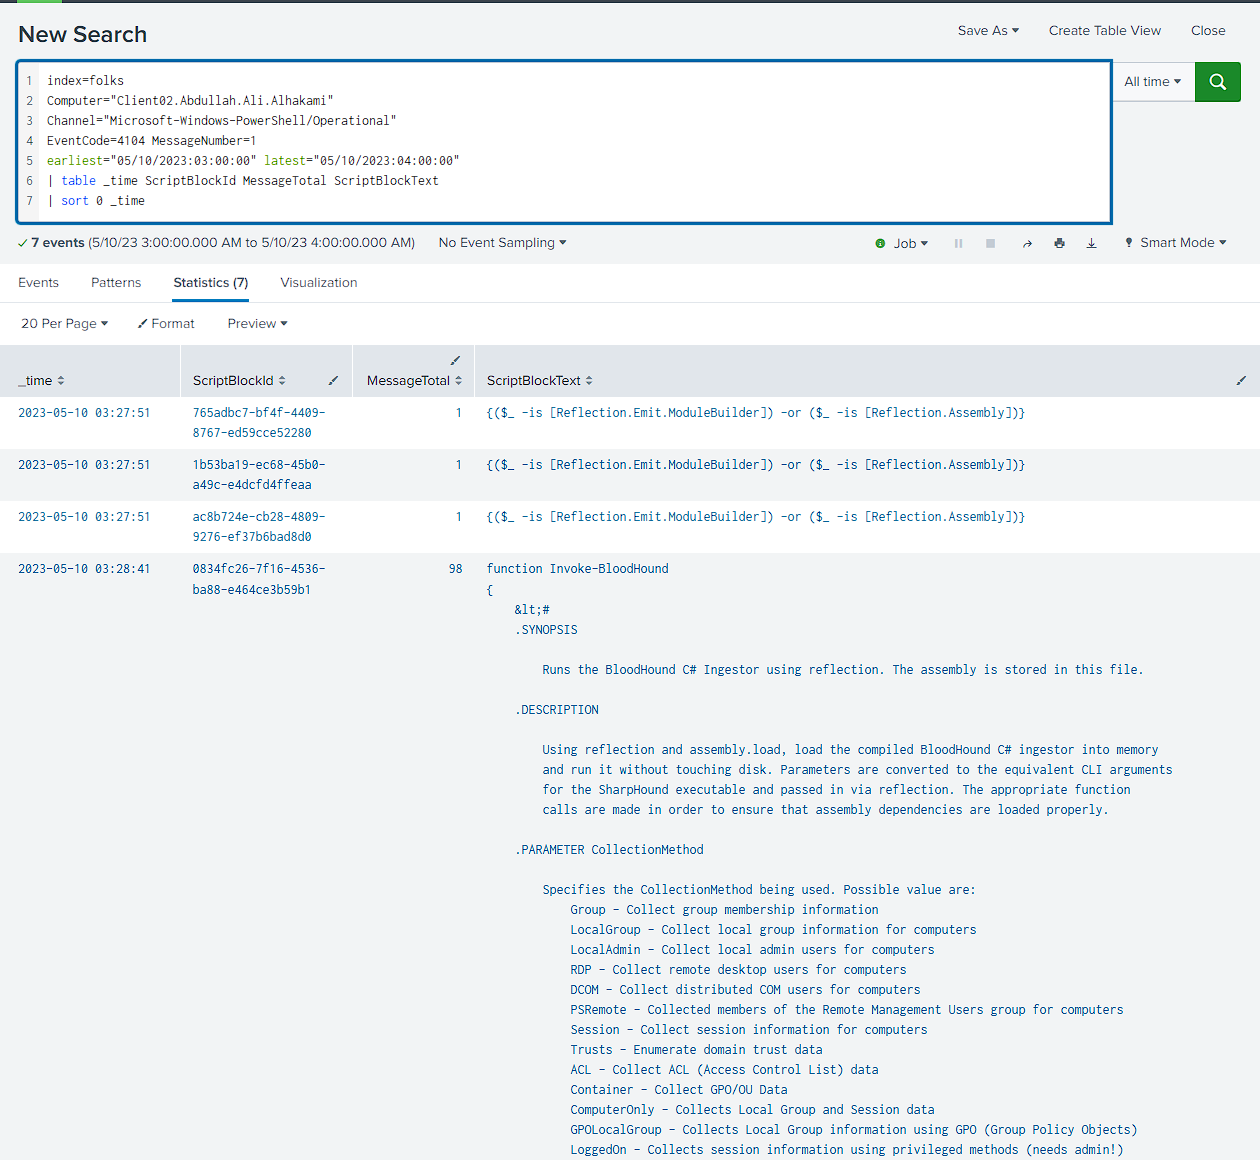Open Smart Mode selector
The image size is (1260, 1160).
1175,243
